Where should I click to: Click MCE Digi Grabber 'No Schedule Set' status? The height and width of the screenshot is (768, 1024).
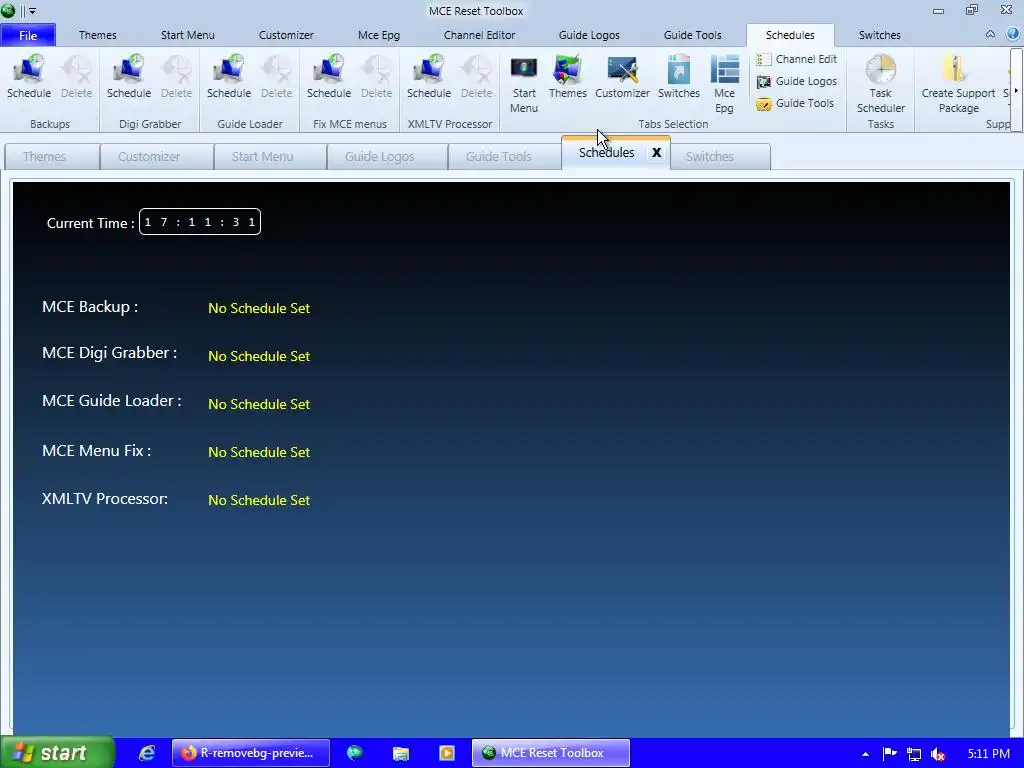pos(259,357)
